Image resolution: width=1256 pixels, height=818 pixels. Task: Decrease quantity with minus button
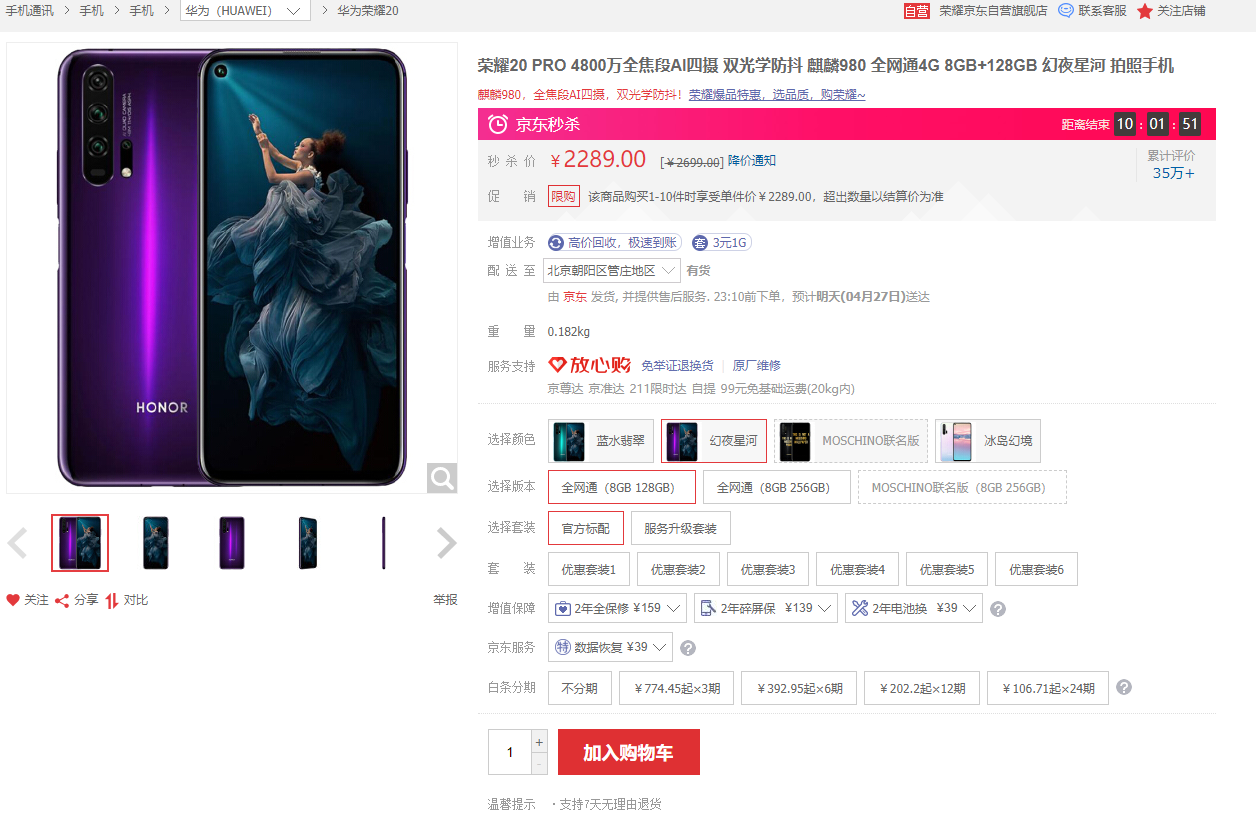[x=539, y=763]
